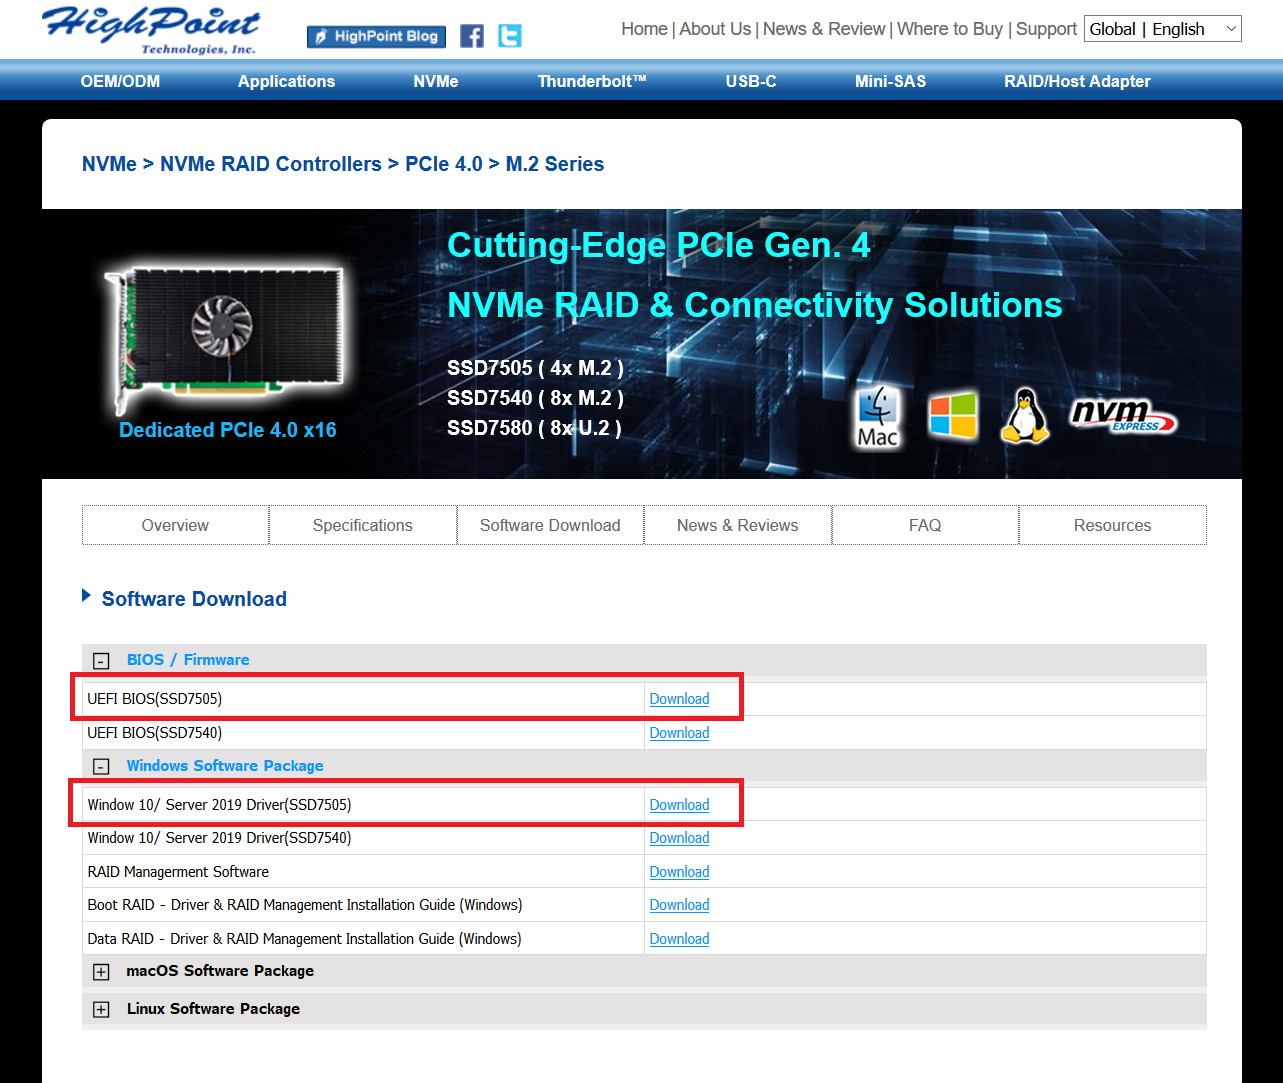Viewport: 1283px width, 1083px height.
Task: Download UEFI BIOS for SSD7505
Action: 679,699
